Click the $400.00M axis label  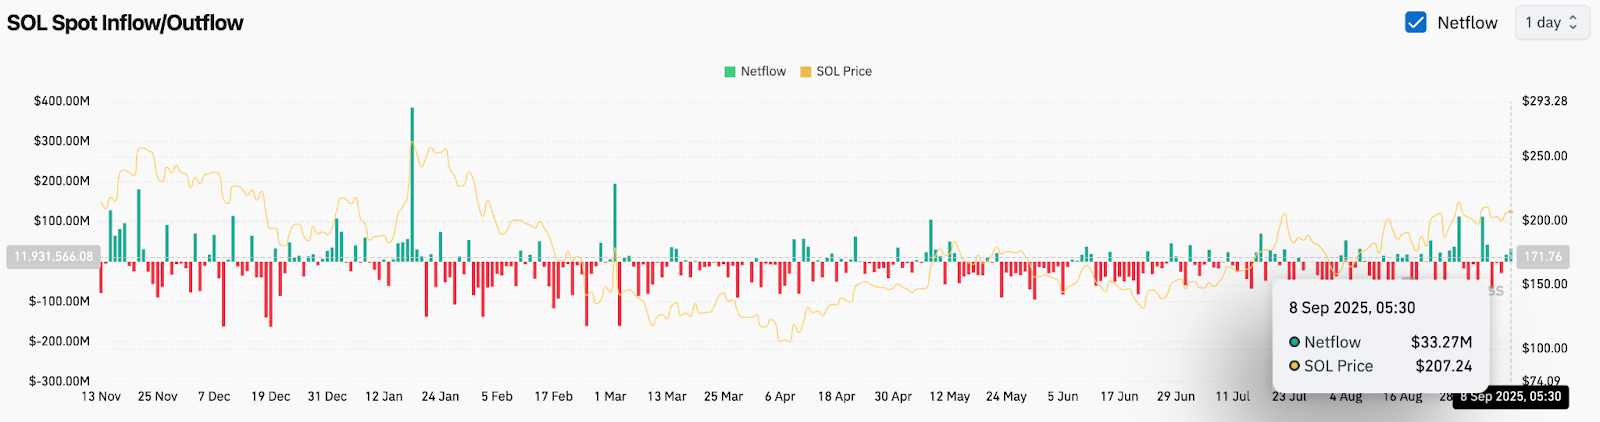tap(62, 101)
